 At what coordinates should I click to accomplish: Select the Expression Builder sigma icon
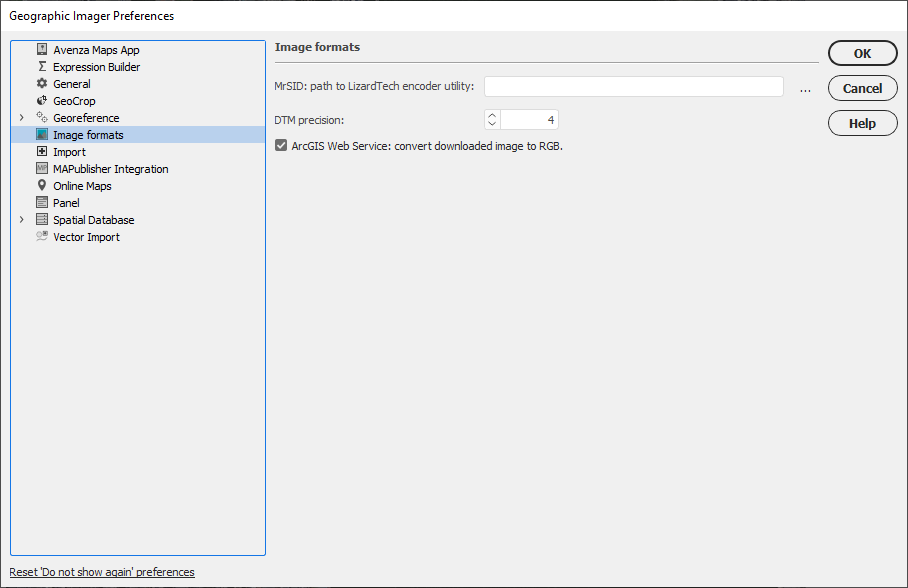[41, 66]
